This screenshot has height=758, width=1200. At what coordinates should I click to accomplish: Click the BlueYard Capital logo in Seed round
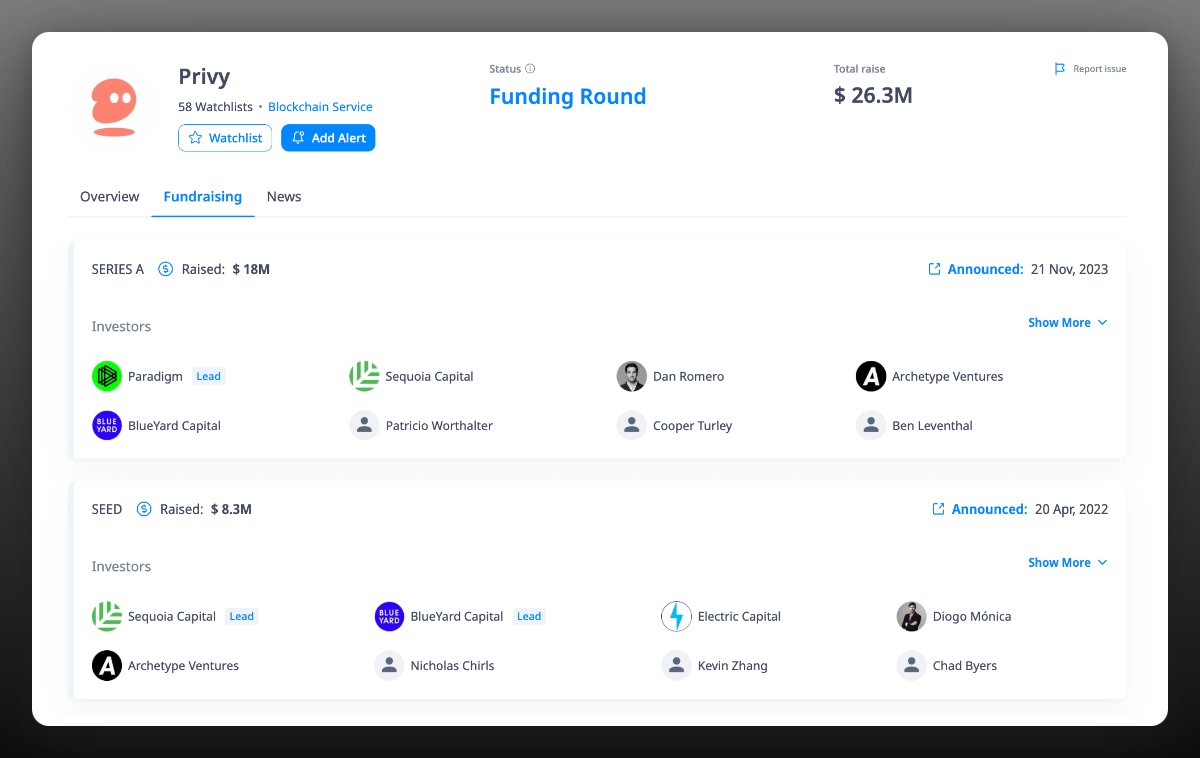[389, 616]
